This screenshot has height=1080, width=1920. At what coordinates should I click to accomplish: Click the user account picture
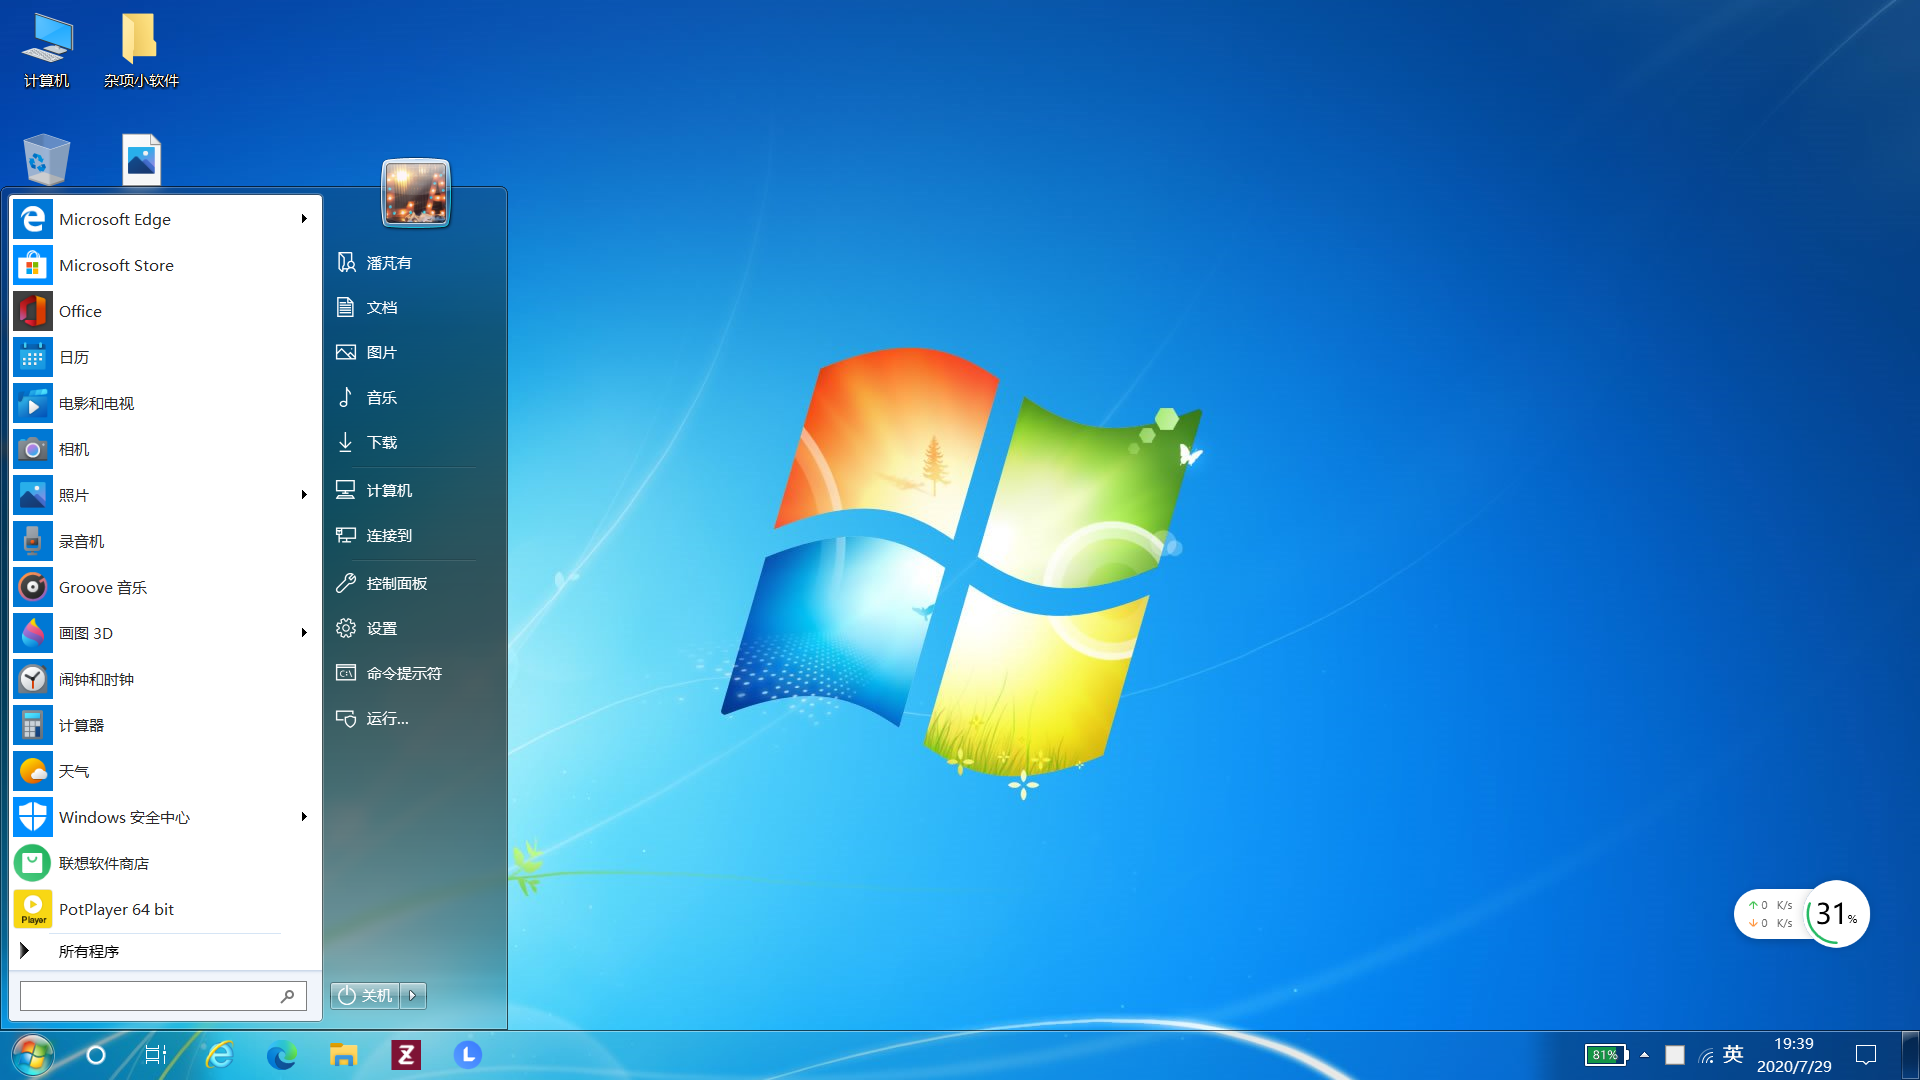(x=416, y=193)
